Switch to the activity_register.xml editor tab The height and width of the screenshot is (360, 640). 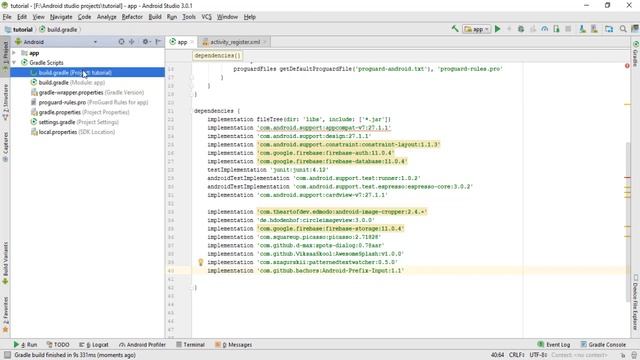tap(235, 42)
